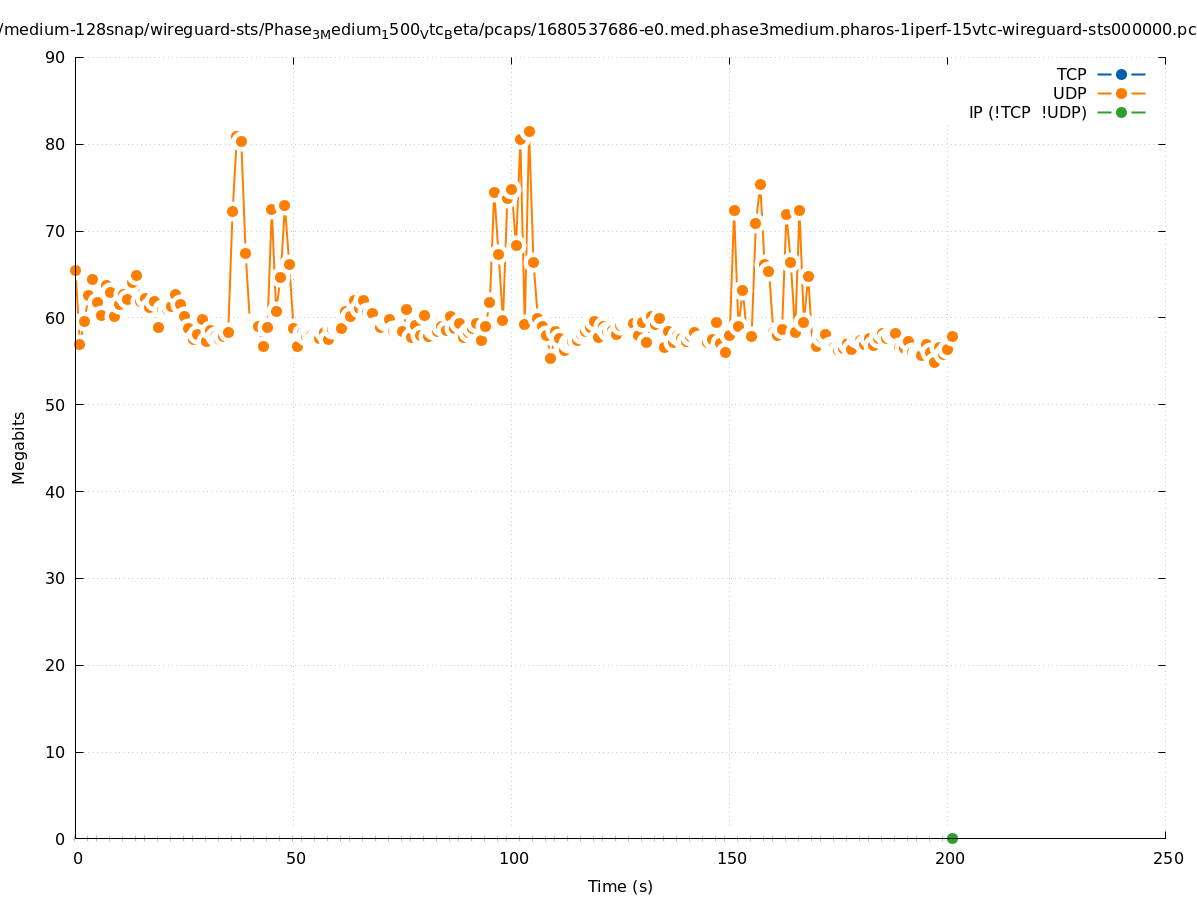Click the lowest UDP point near 197 seconds

pos(934,362)
